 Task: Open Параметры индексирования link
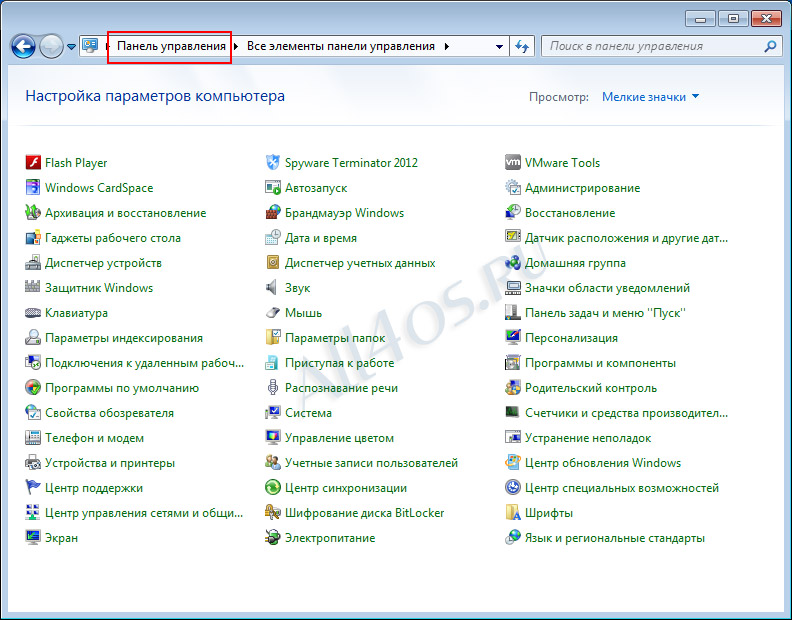124,338
